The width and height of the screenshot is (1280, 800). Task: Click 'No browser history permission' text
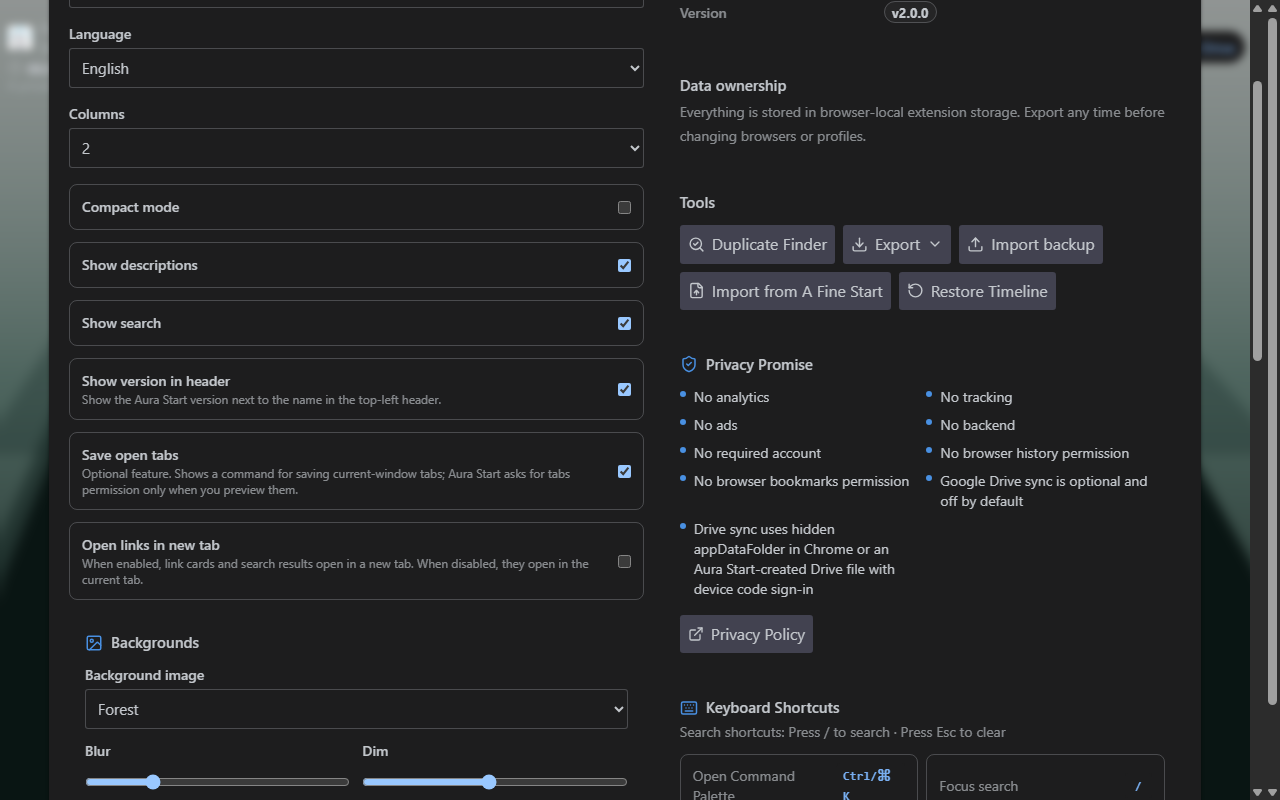click(x=1034, y=453)
